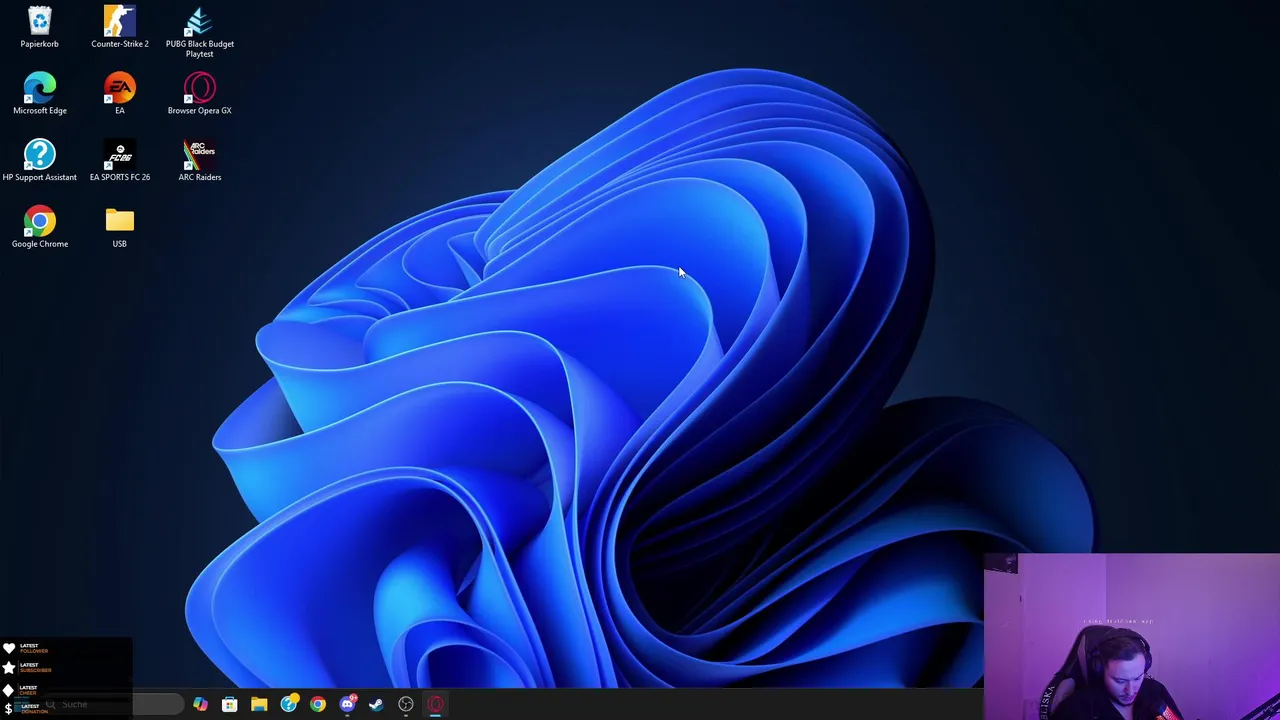Open OBS Studio from the taskbar
This screenshot has width=1280, height=720.
pos(406,704)
